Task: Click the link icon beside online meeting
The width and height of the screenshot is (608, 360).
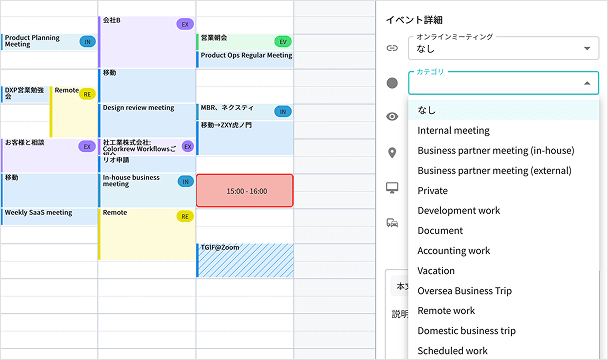Action: [392, 48]
